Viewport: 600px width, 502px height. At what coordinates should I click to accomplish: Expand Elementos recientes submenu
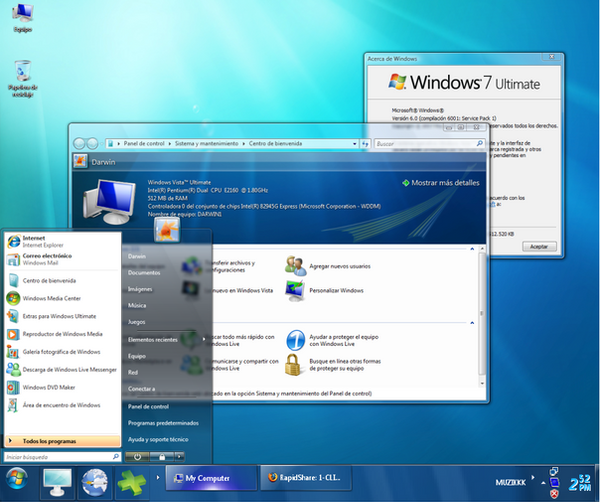[x=167, y=339]
